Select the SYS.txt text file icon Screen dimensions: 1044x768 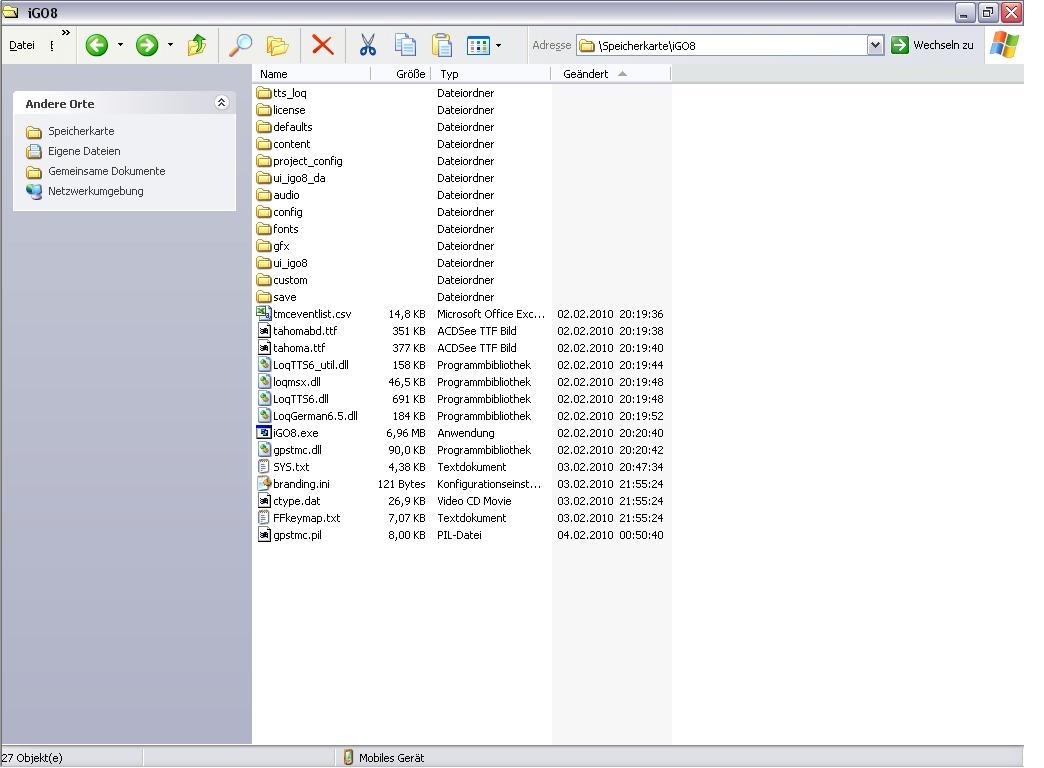[264, 466]
